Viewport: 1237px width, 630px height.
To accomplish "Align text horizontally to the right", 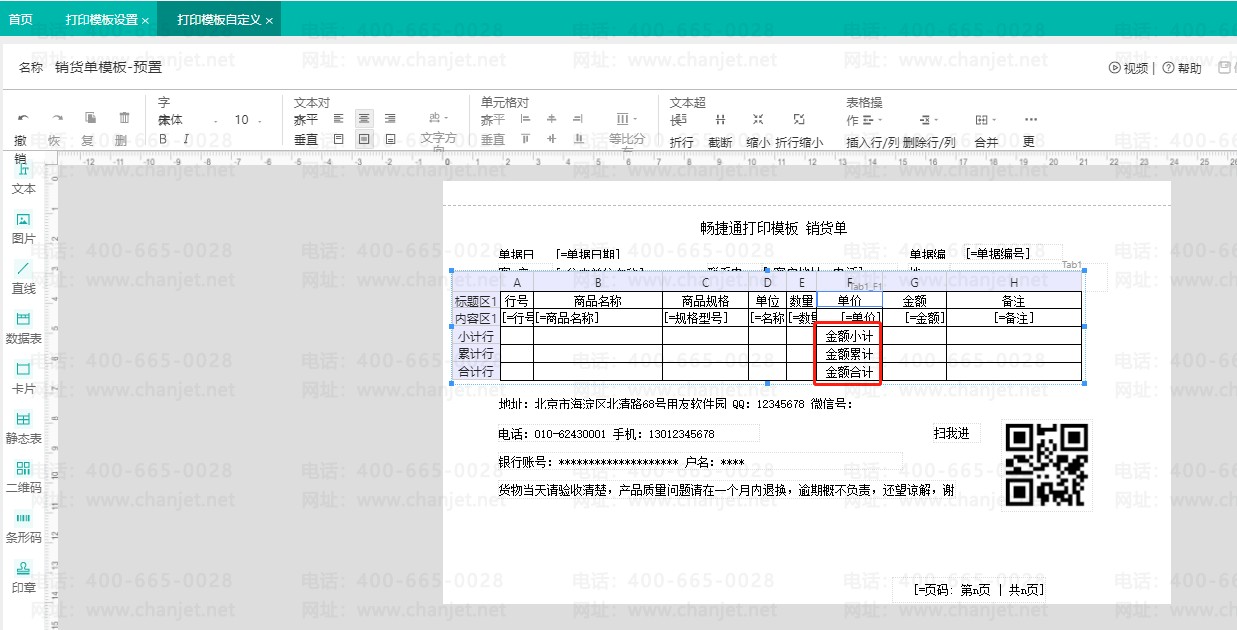I will 390,118.
